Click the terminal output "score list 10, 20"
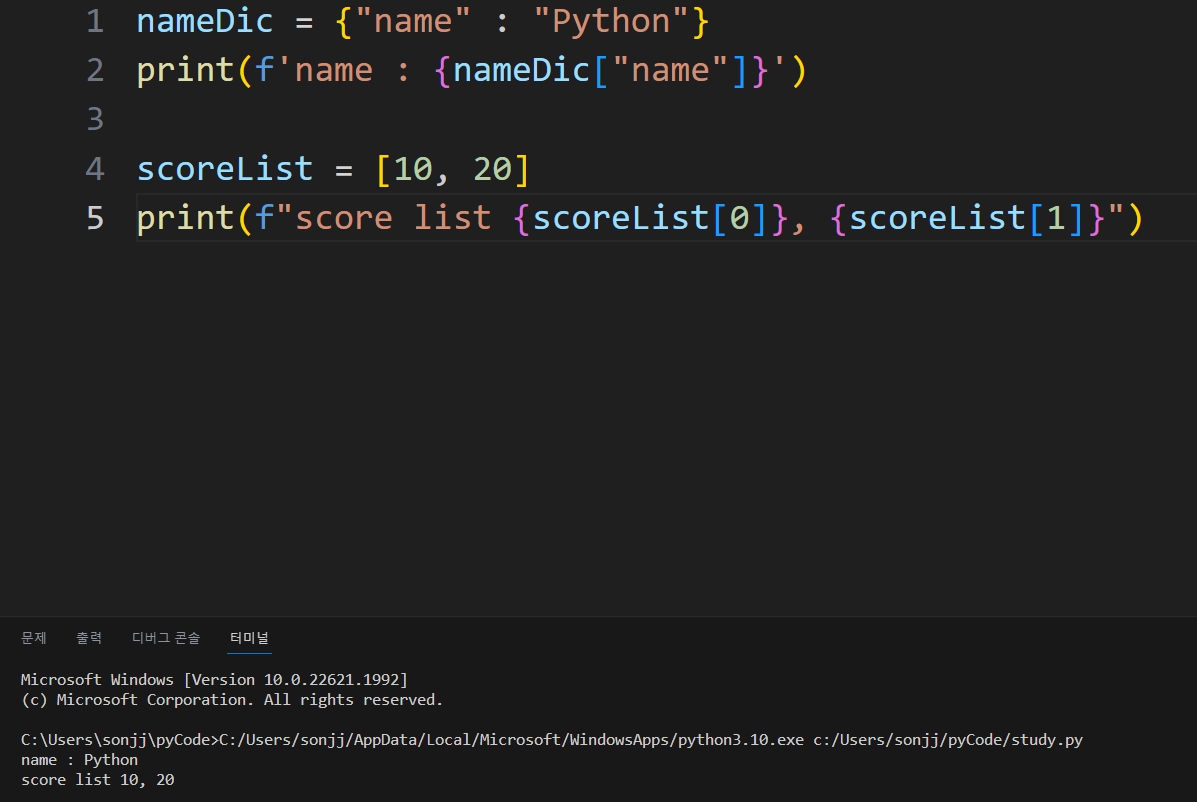 [98, 780]
